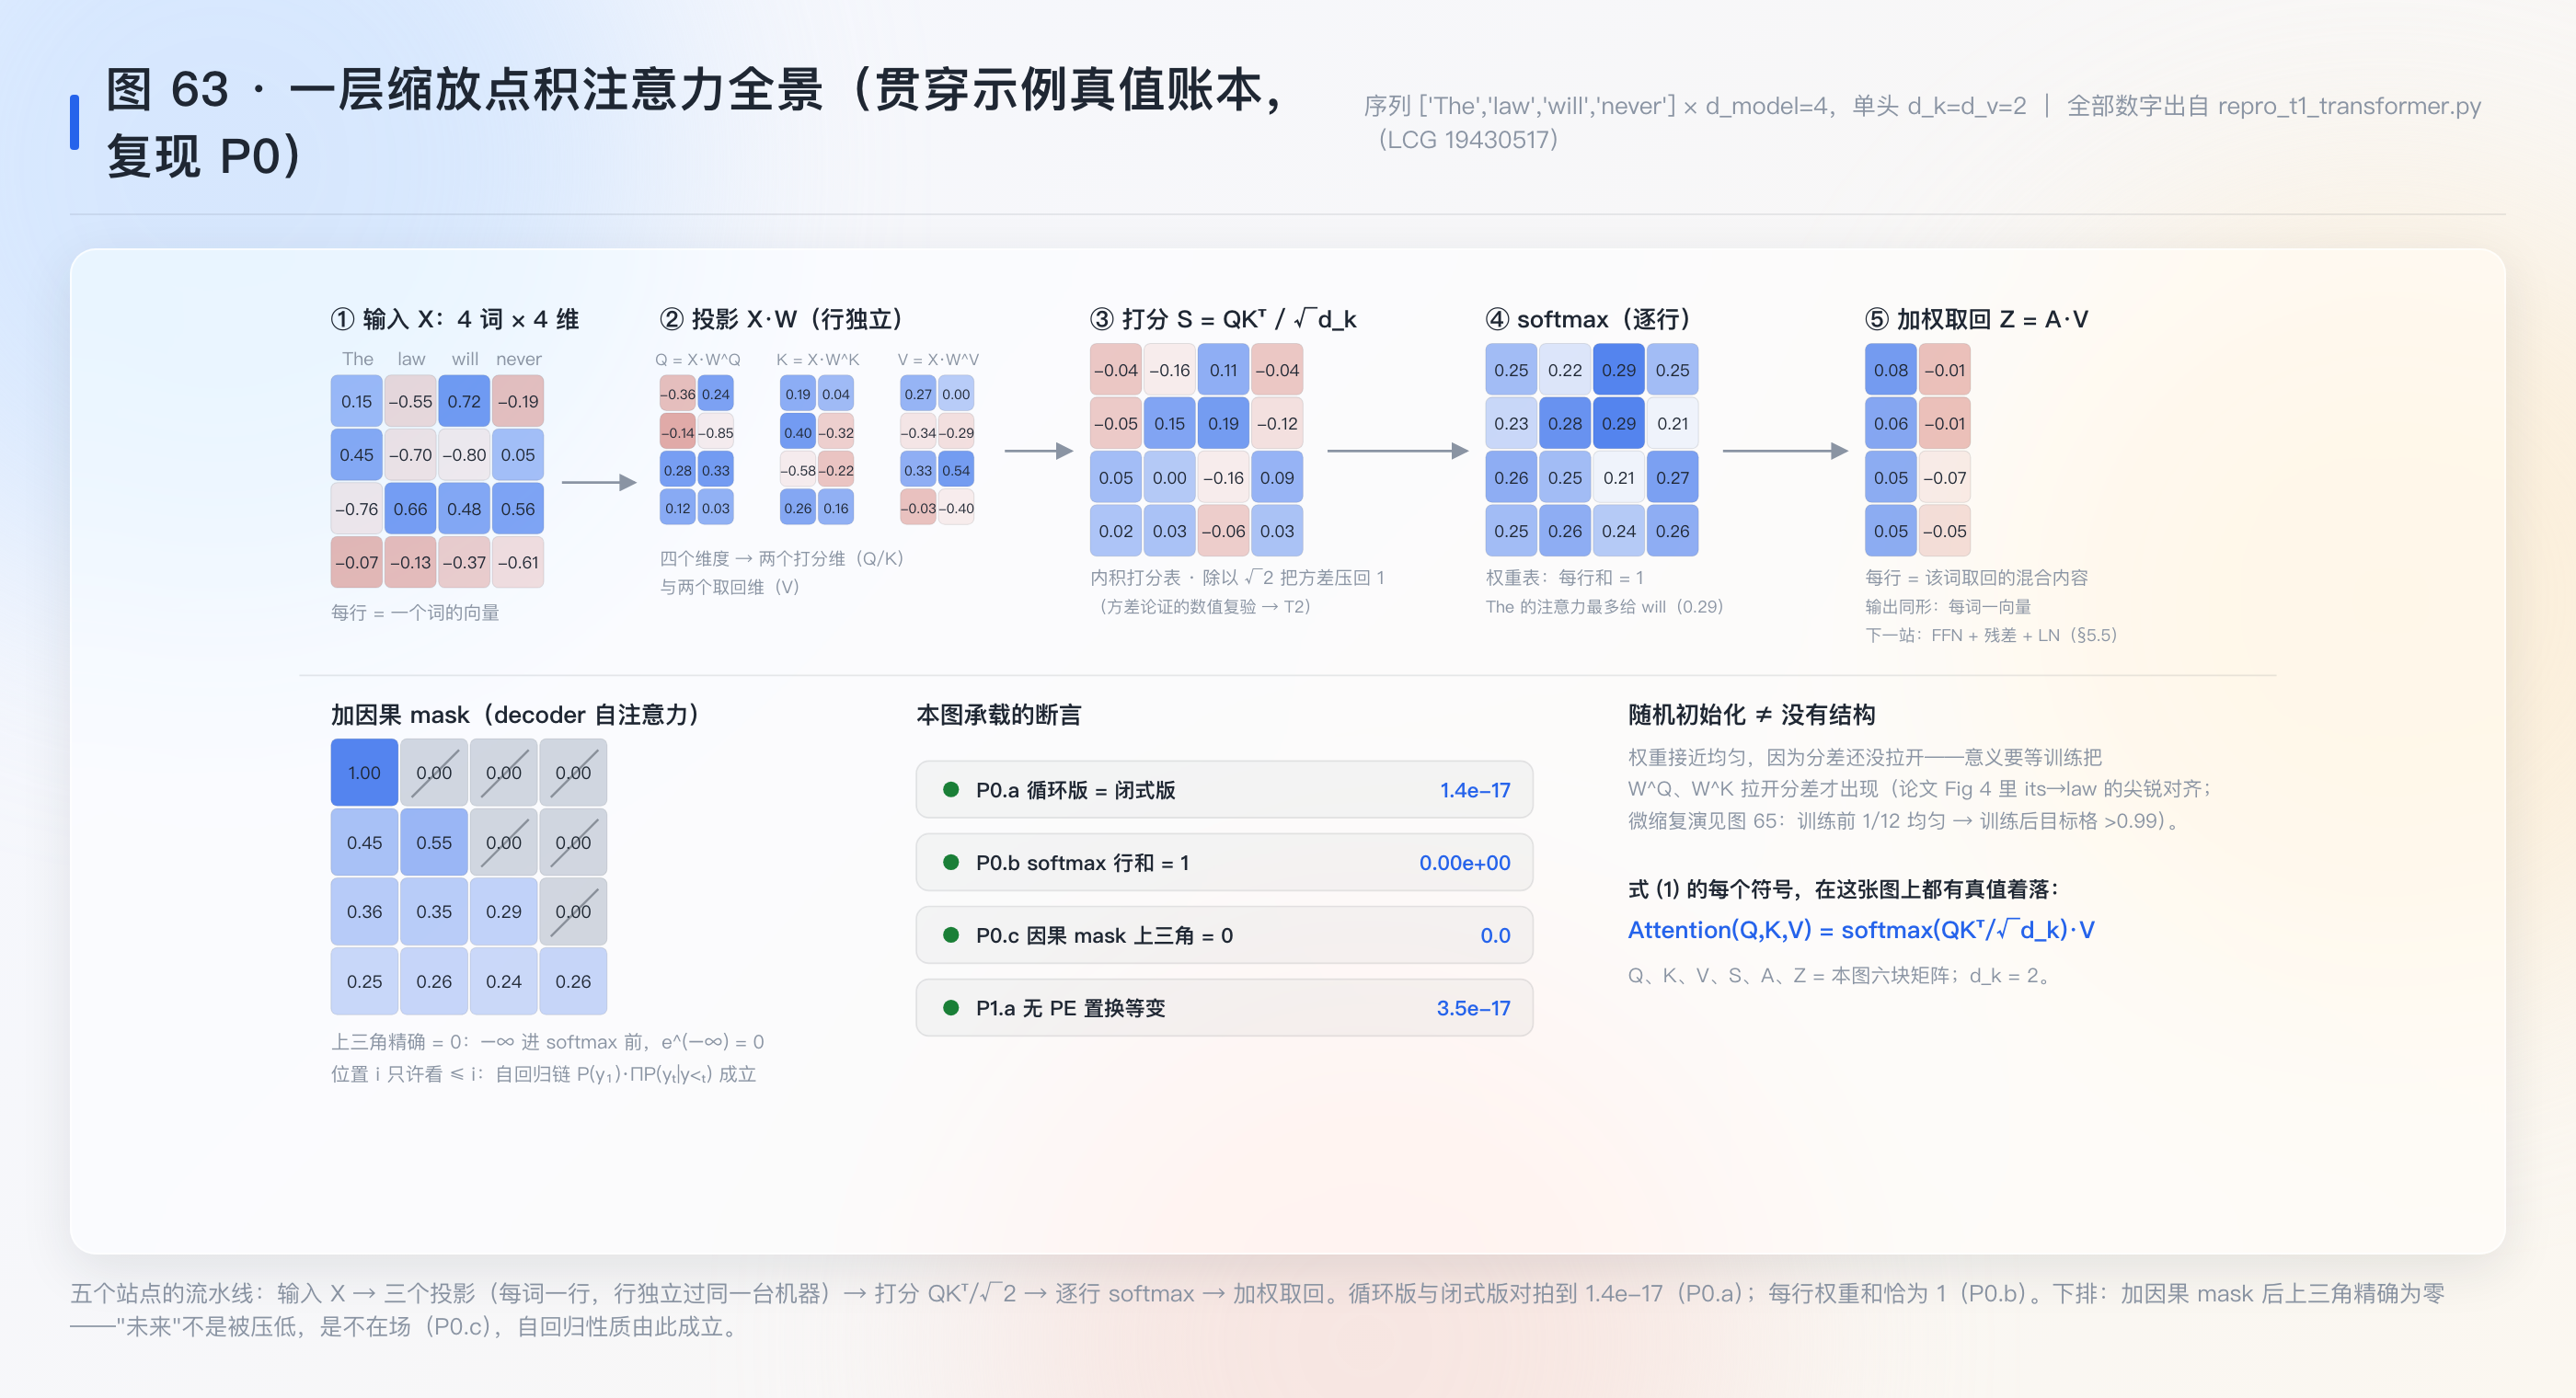The width and height of the screenshot is (2576, 1398).
Task: Click the 0.55 cell in the causal mask grid
Action: coord(434,842)
